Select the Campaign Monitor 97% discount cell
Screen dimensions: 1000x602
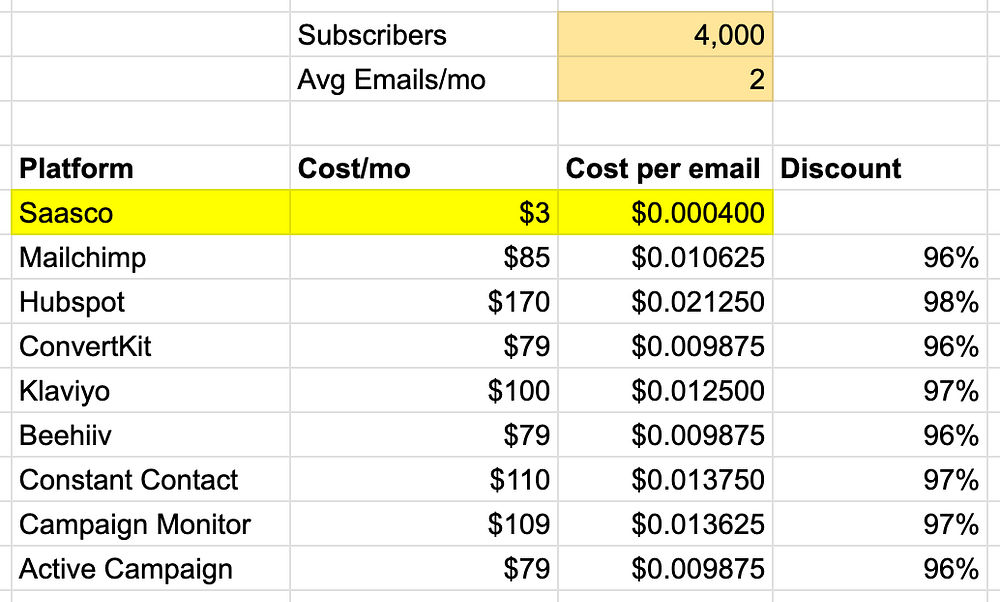click(x=880, y=524)
